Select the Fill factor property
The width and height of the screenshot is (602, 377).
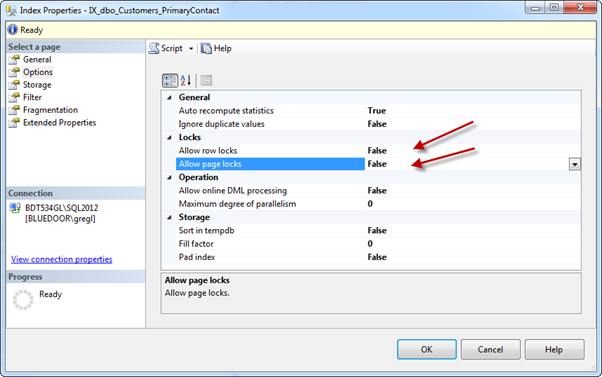click(x=378, y=244)
